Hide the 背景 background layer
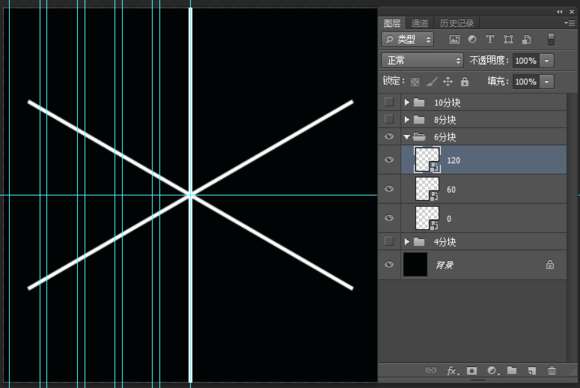The height and width of the screenshot is (388, 580). click(389, 264)
